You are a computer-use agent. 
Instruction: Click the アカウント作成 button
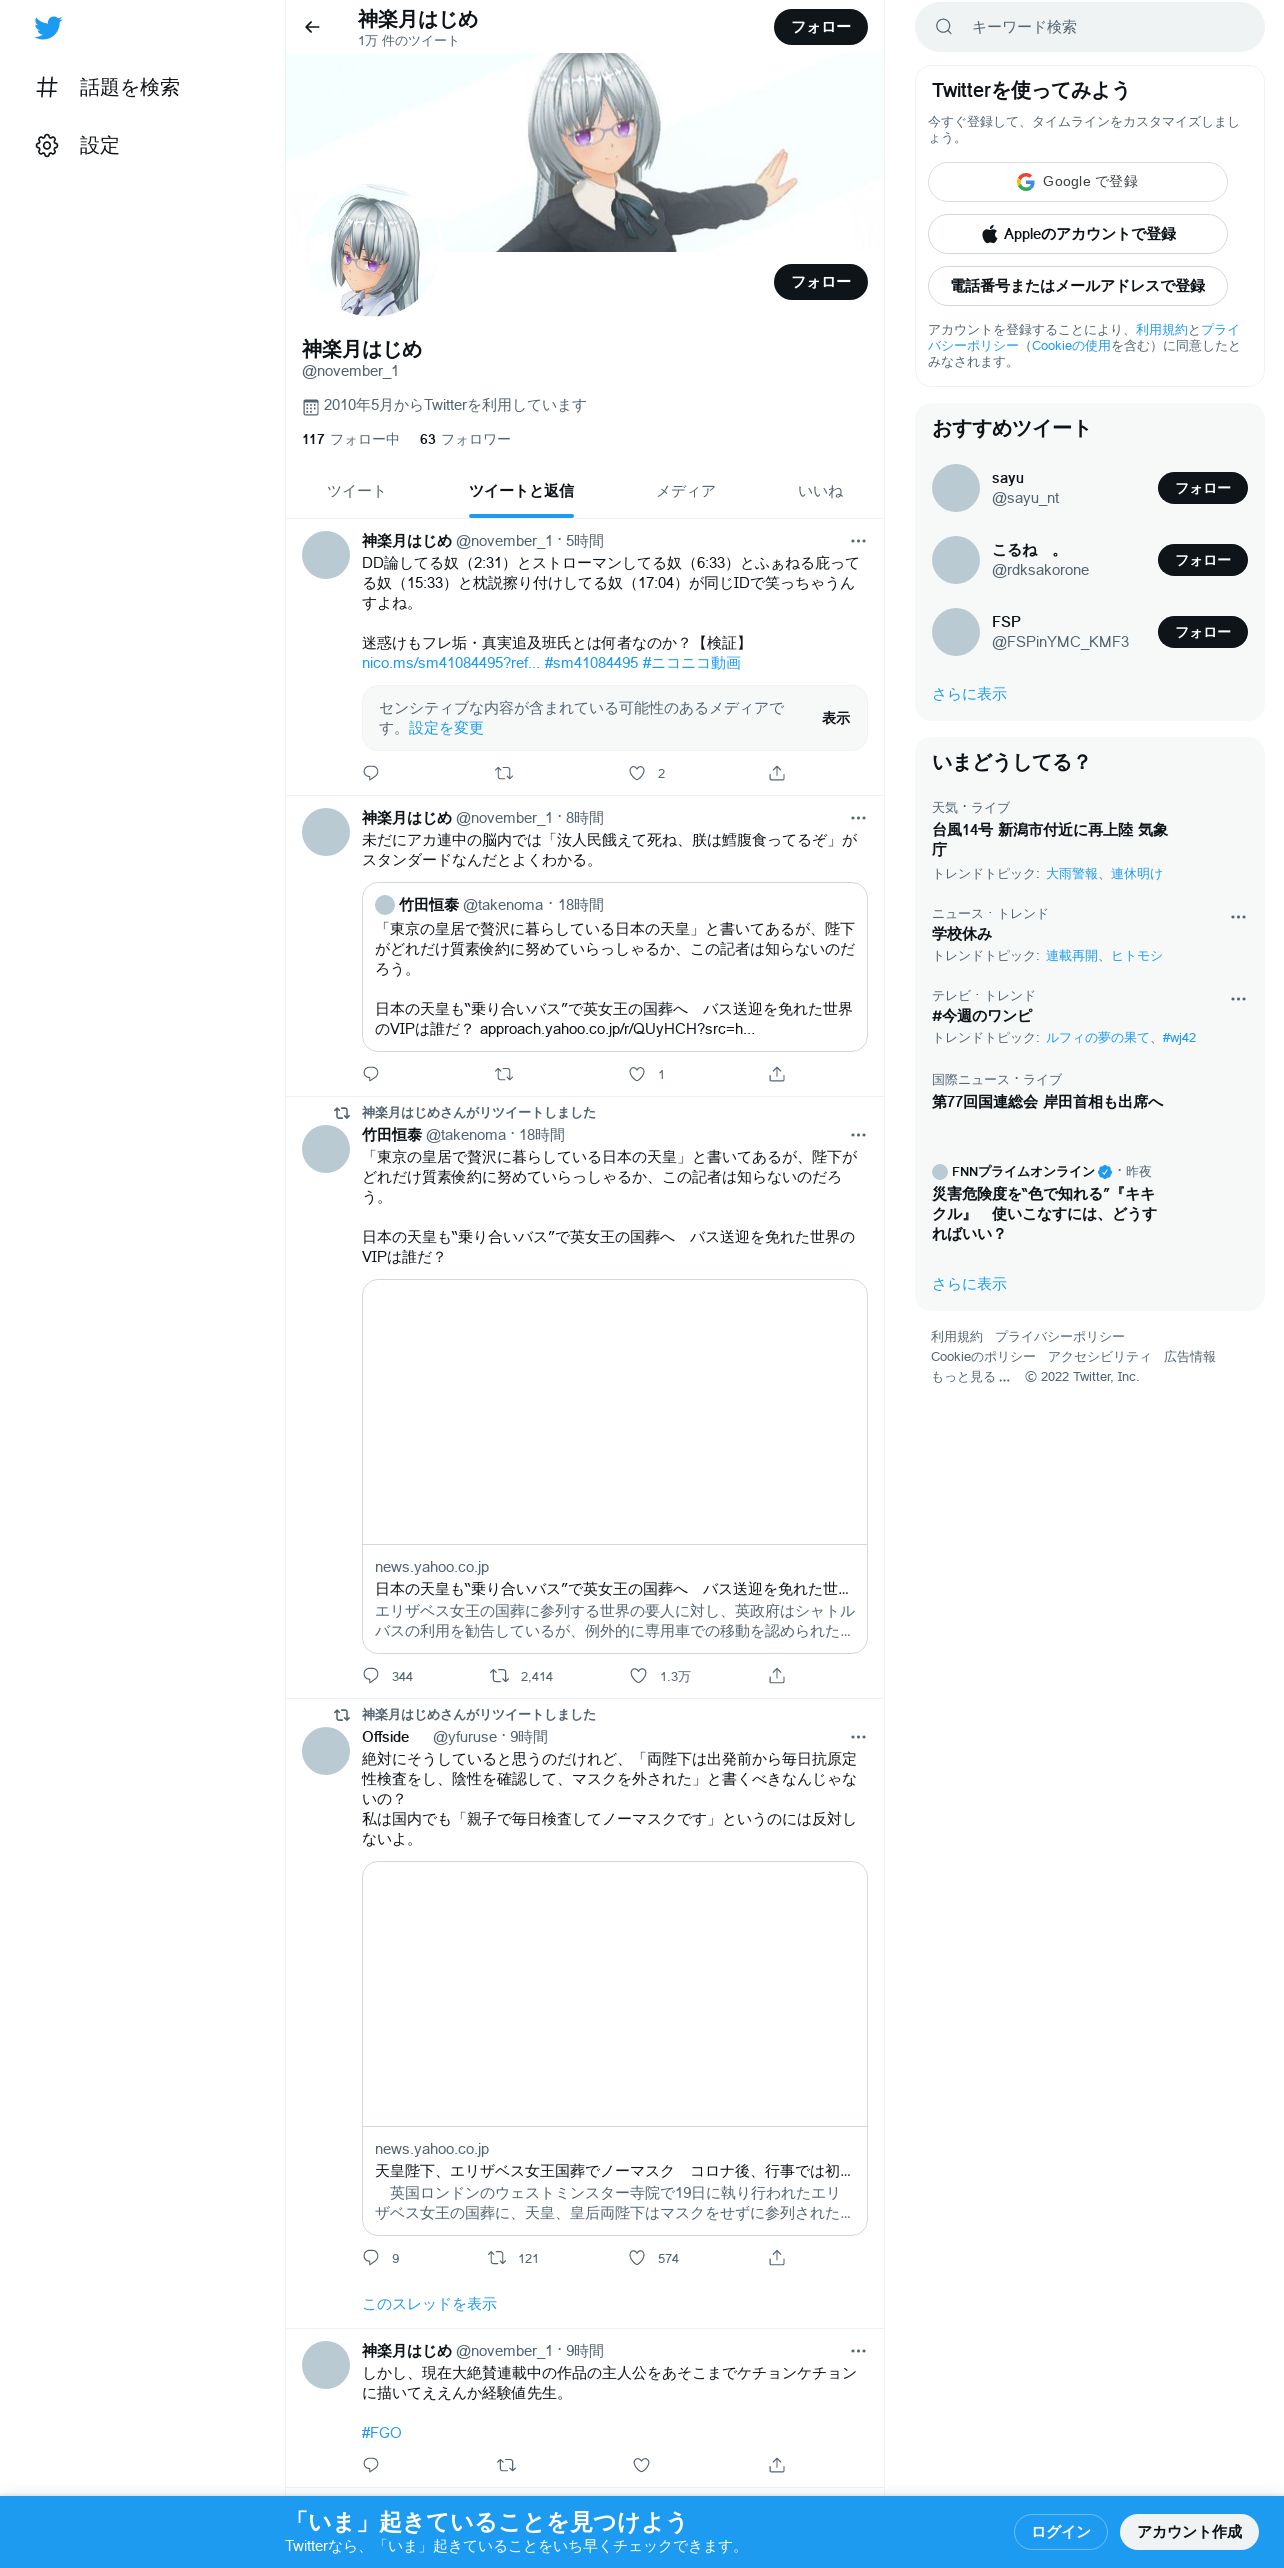[x=1189, y=2531]
